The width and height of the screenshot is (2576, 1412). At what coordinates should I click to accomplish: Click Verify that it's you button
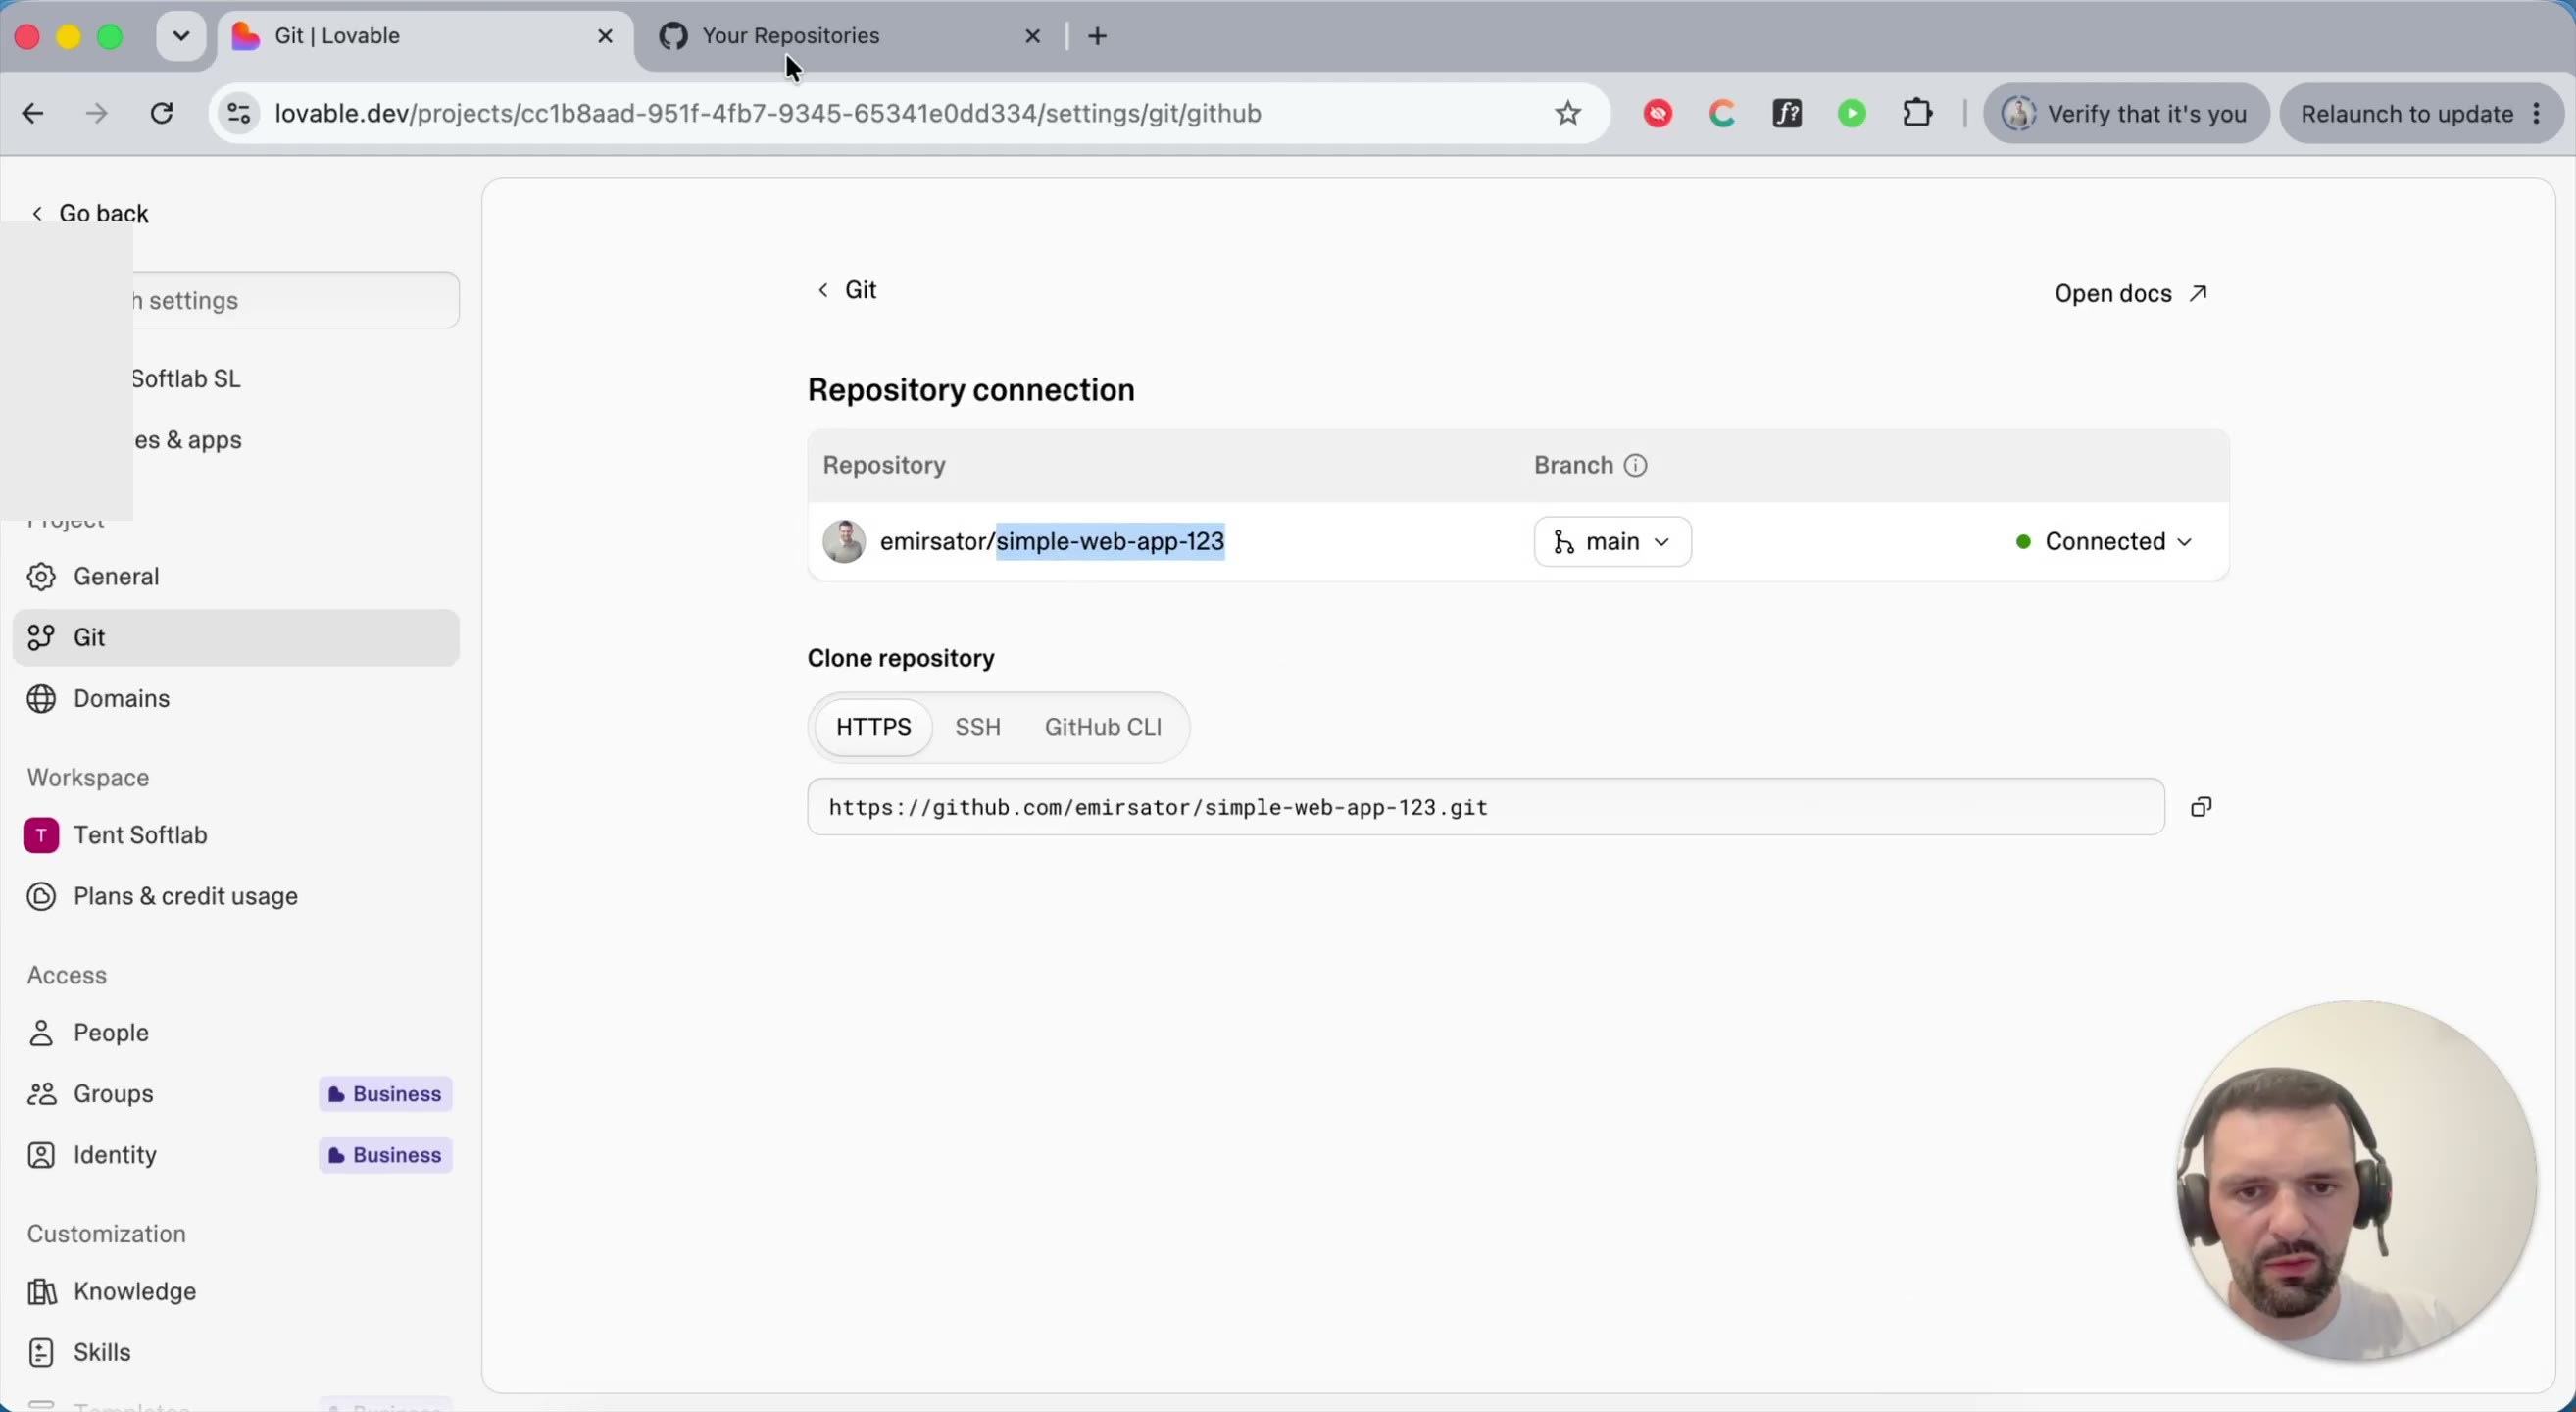coord(2125,113)
